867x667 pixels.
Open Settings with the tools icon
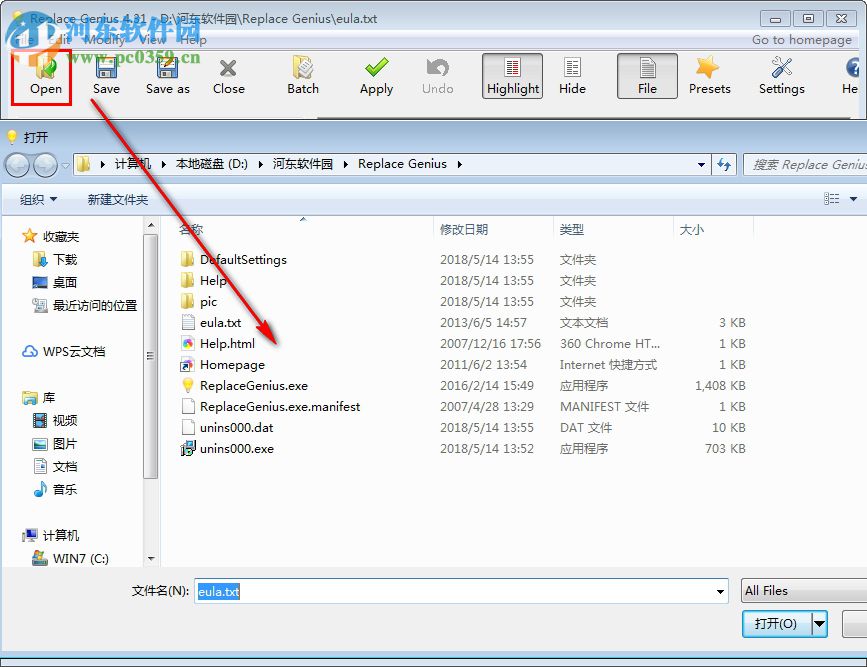point(781,76)
